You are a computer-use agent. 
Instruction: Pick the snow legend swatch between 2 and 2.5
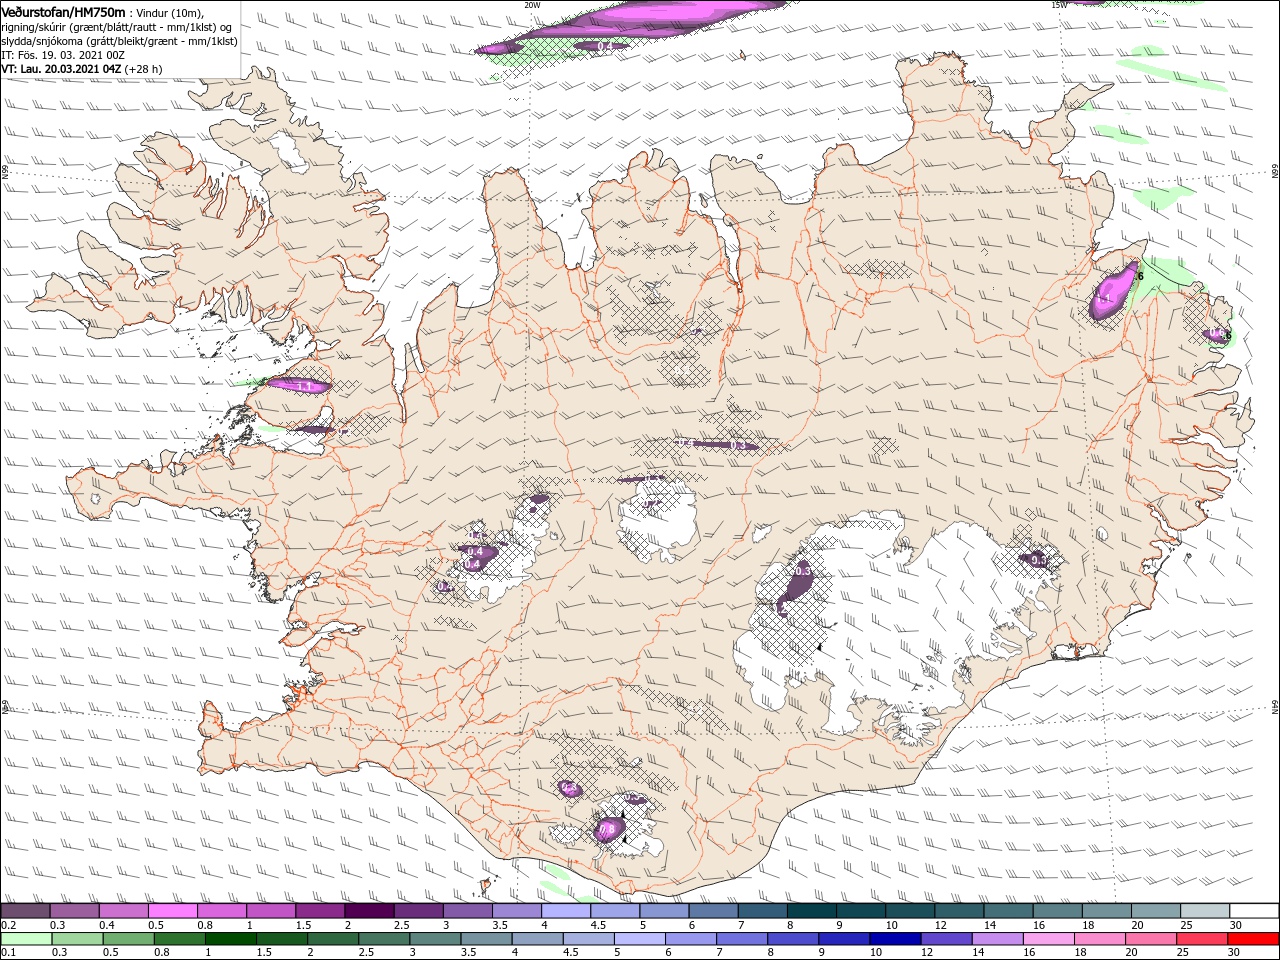369,911
